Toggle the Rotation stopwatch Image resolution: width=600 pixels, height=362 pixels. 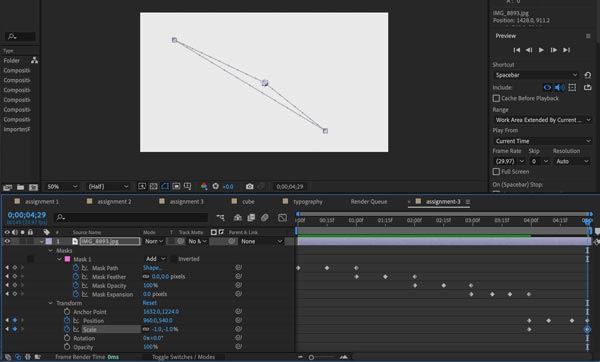[x=67, y=338]
